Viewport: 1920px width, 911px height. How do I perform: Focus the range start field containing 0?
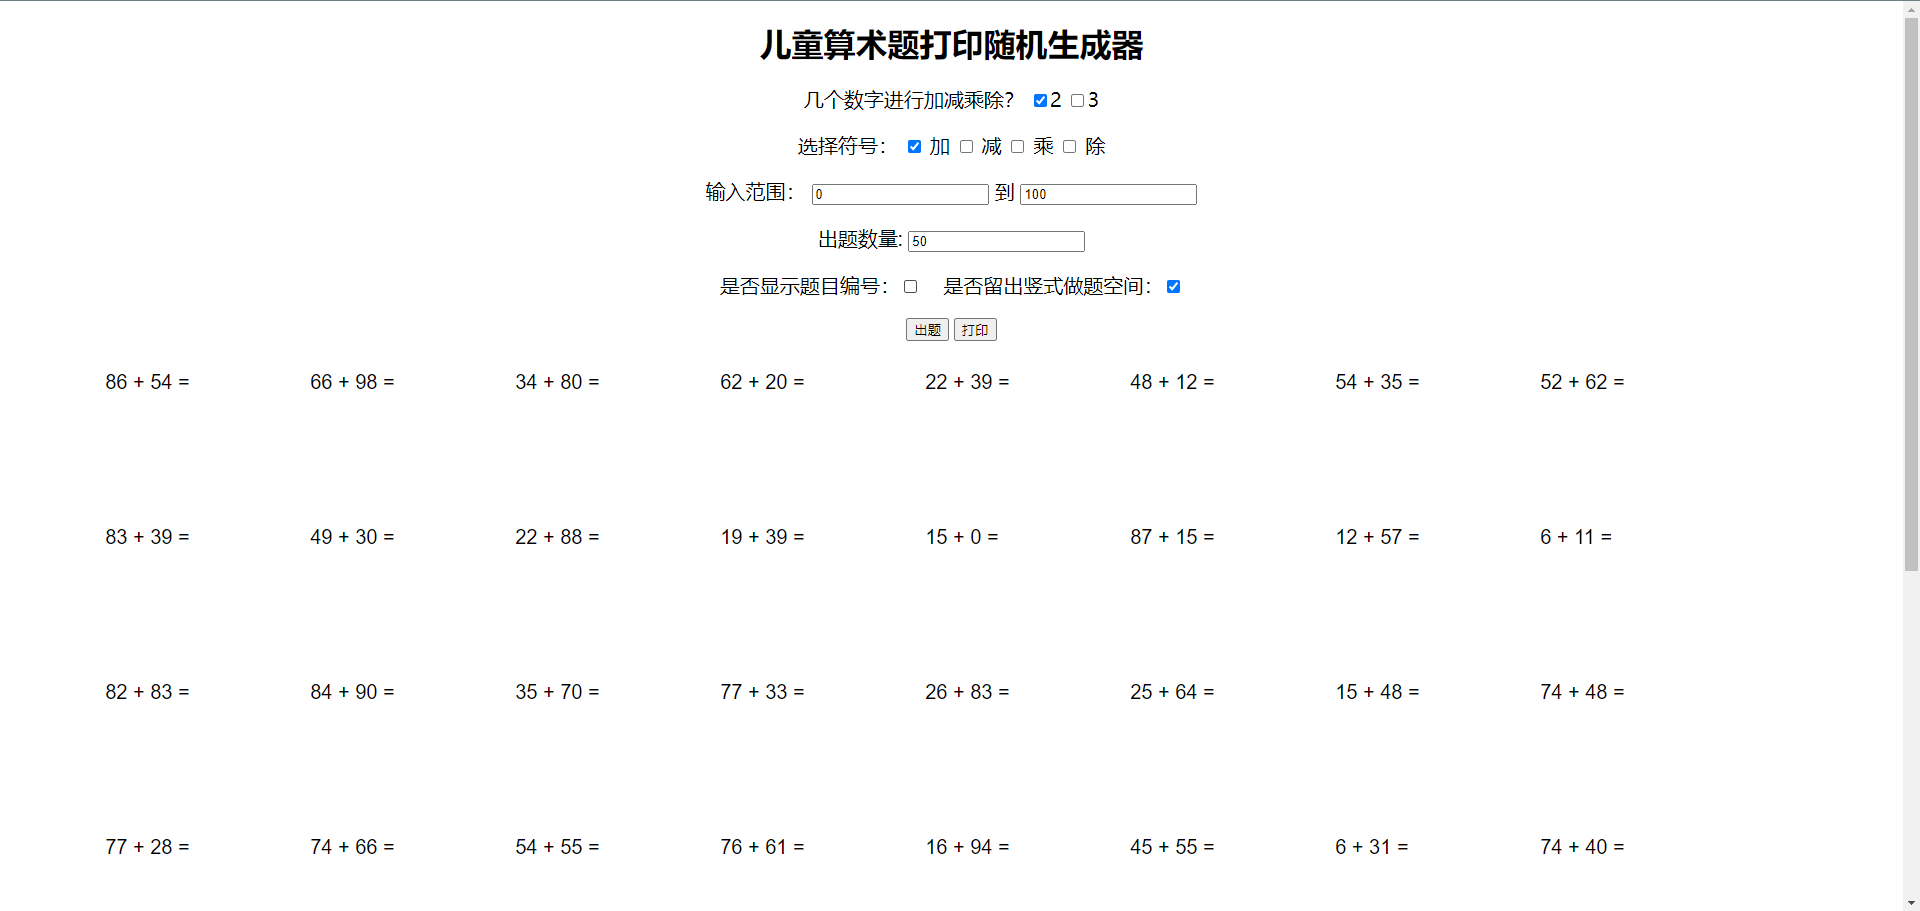[900, 194]
